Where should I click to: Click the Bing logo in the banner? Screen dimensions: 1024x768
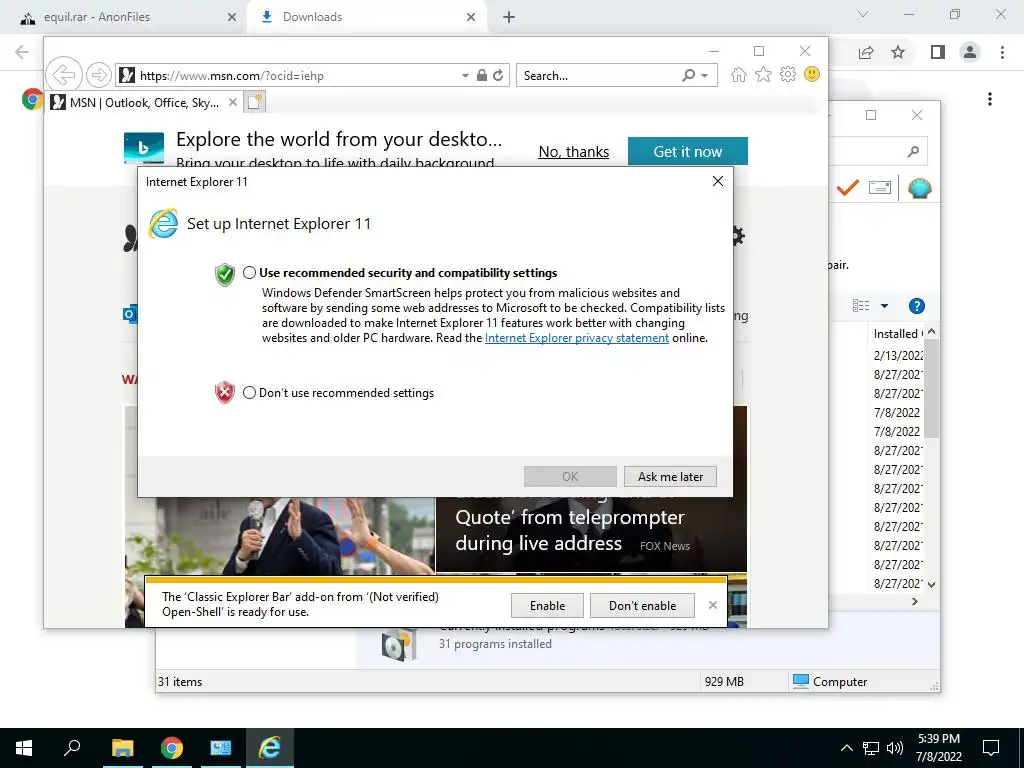[144, 148]
